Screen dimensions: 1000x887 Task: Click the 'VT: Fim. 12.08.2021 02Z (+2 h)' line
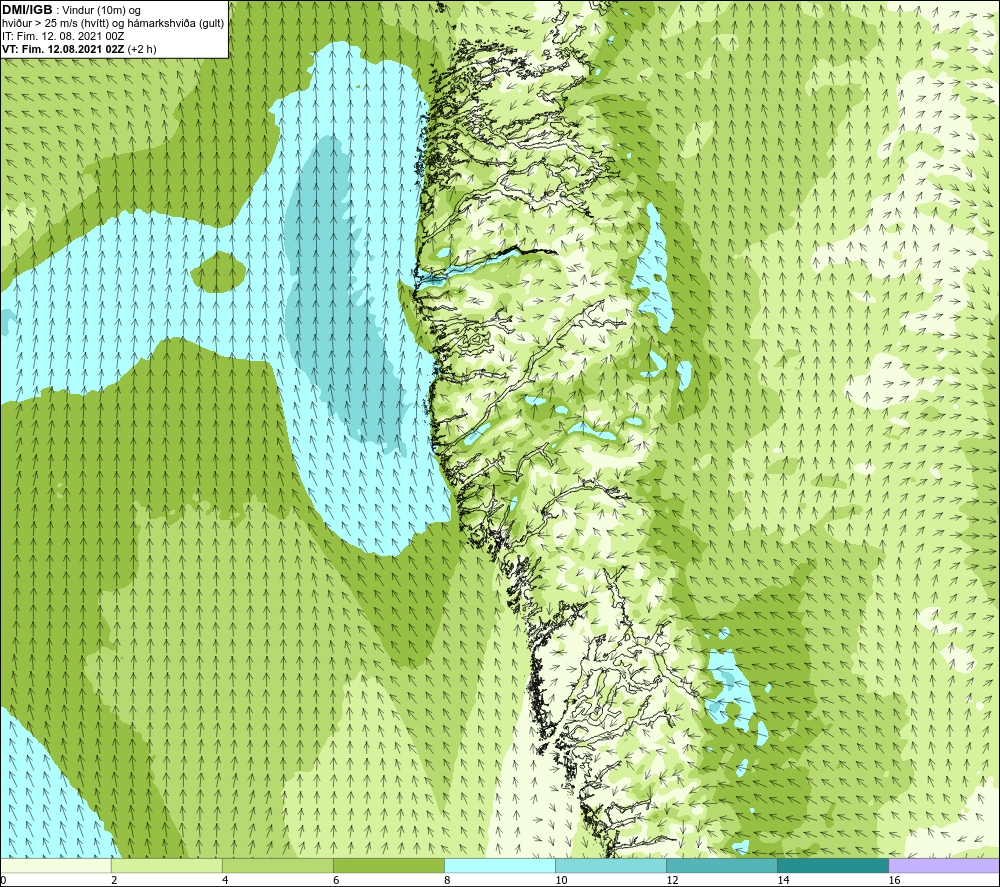(79, 48)
